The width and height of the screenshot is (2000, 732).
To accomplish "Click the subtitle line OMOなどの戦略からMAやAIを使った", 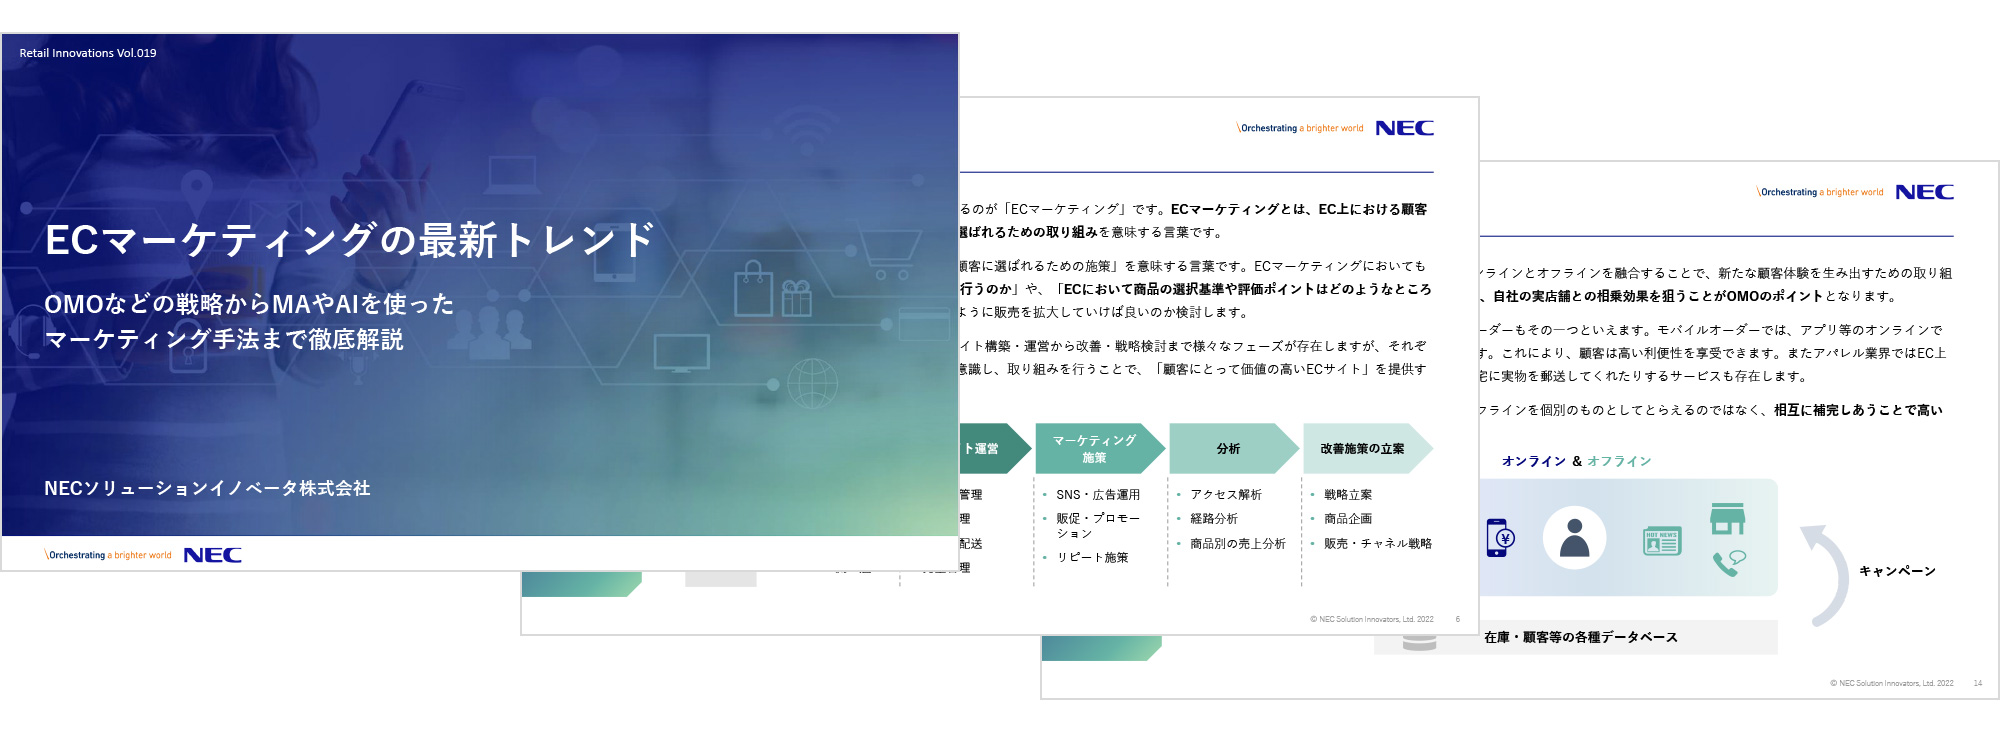I will tap(249, 304).
